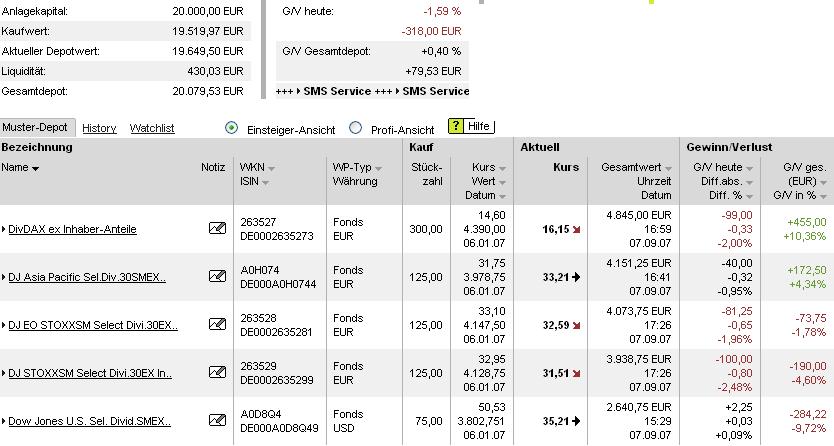Select Einsteiger-Ansicht radio button
834x446 pixels.
[232, 128]
